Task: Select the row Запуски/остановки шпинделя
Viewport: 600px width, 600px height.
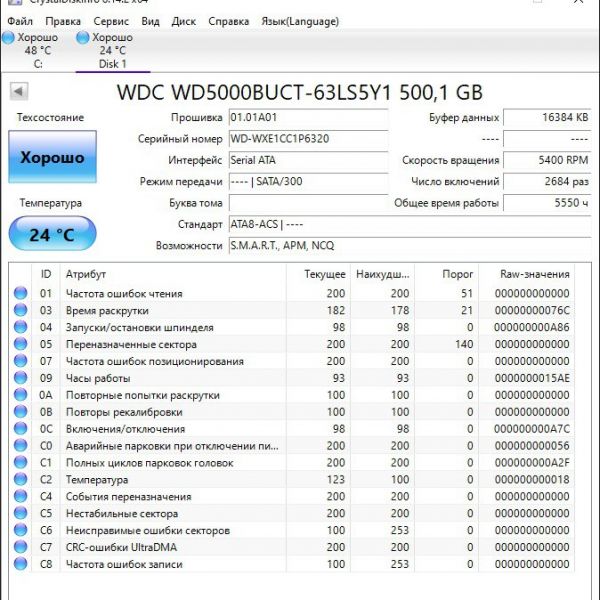Action: point(292,327)
